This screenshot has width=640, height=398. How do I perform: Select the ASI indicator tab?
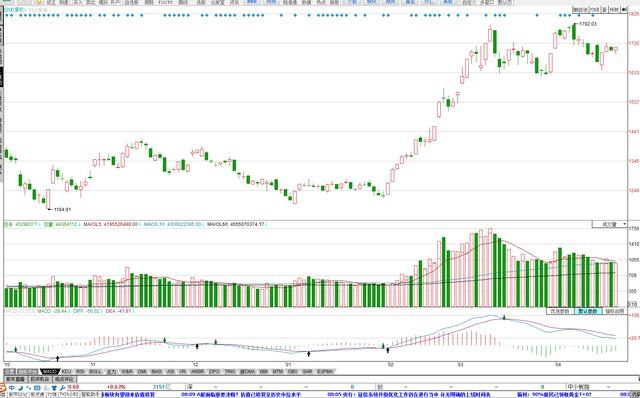[171, 371]
